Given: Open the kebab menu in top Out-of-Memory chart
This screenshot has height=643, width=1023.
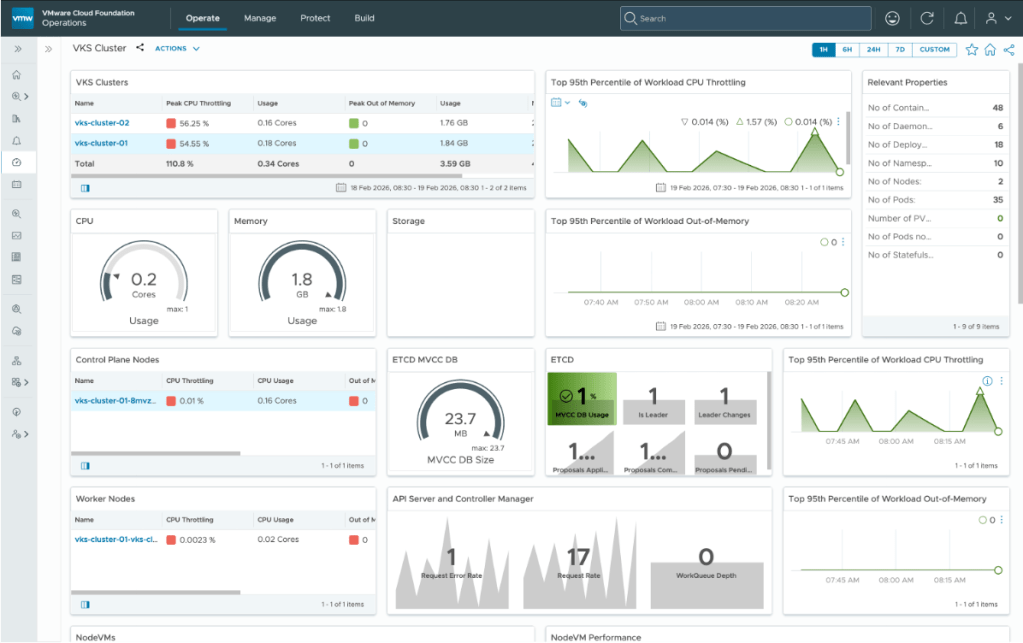Looking at the screenshot, I should [843, 242].
